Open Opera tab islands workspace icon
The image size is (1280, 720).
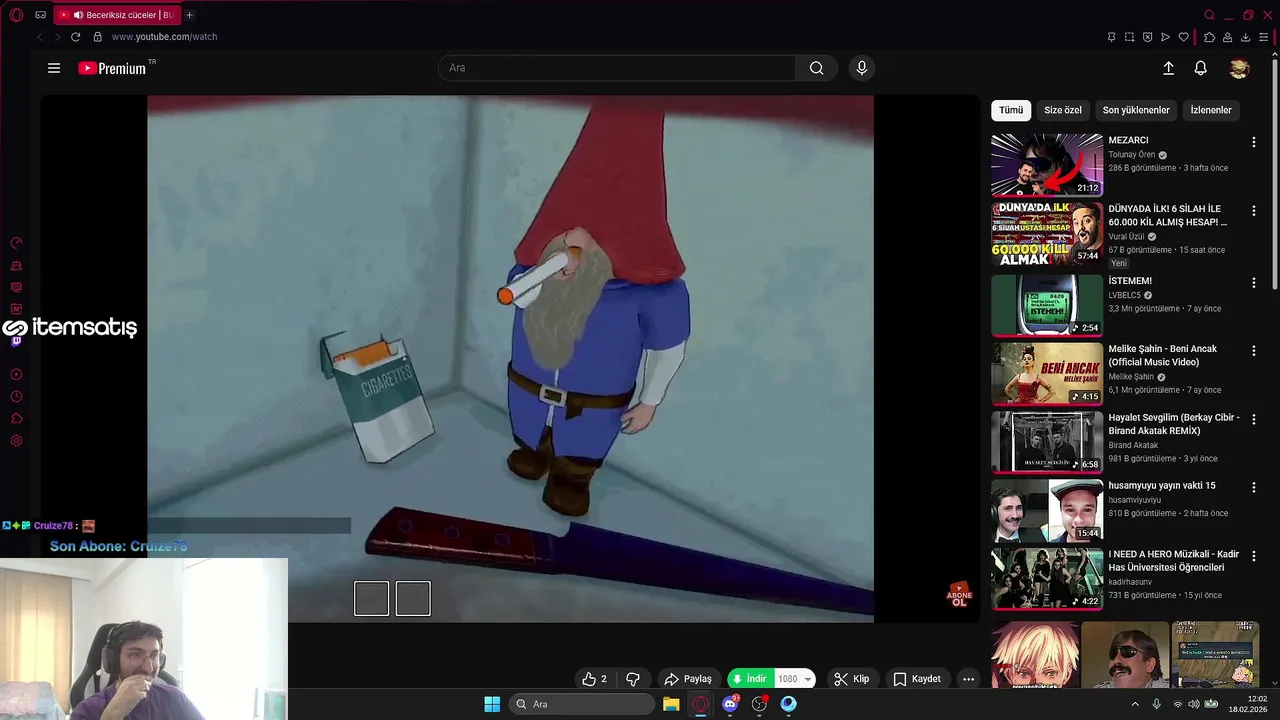pyautogui.click(x=40, y=15)
